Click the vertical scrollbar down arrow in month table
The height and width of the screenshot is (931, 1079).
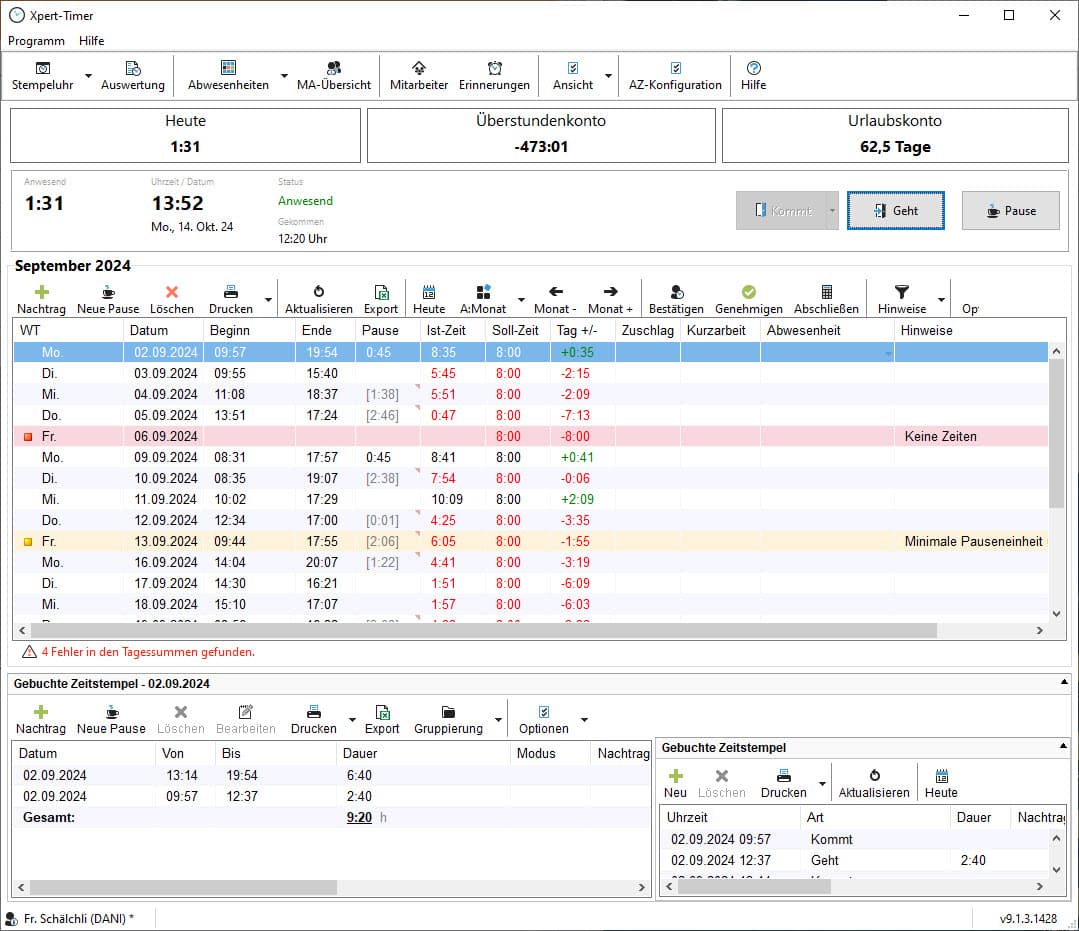coord(1057,614)
